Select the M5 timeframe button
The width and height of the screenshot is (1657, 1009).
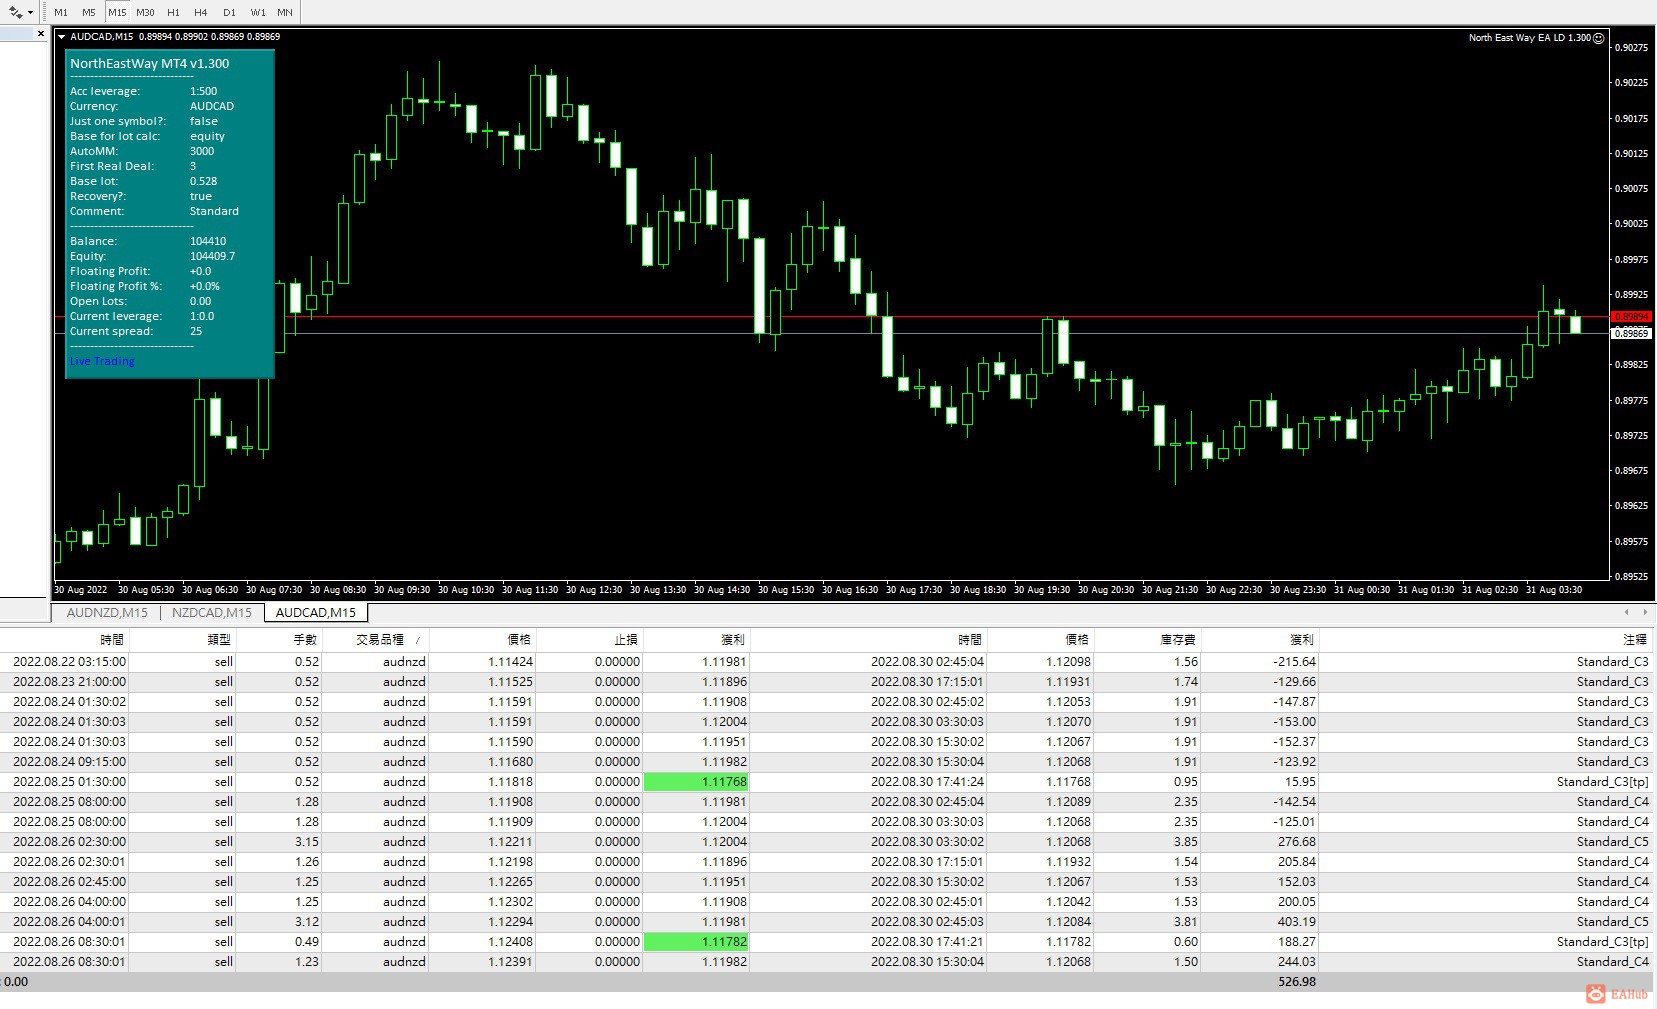coord(89,12)
